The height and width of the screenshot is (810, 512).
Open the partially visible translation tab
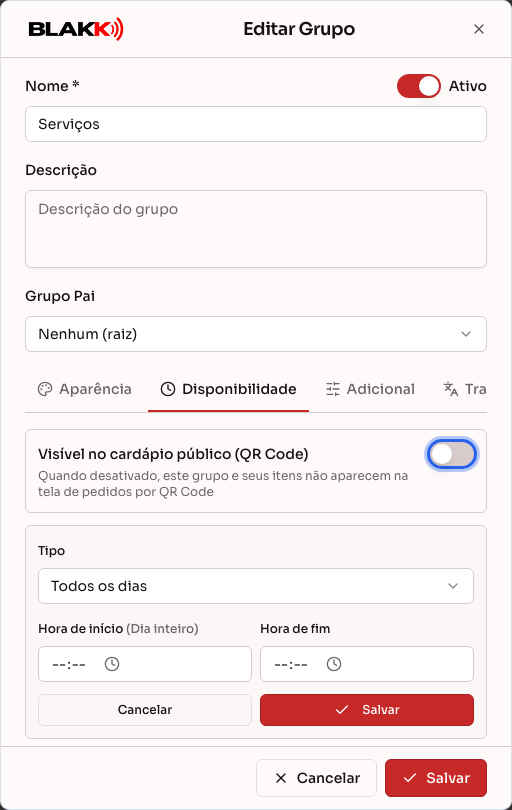click(464, 389)
